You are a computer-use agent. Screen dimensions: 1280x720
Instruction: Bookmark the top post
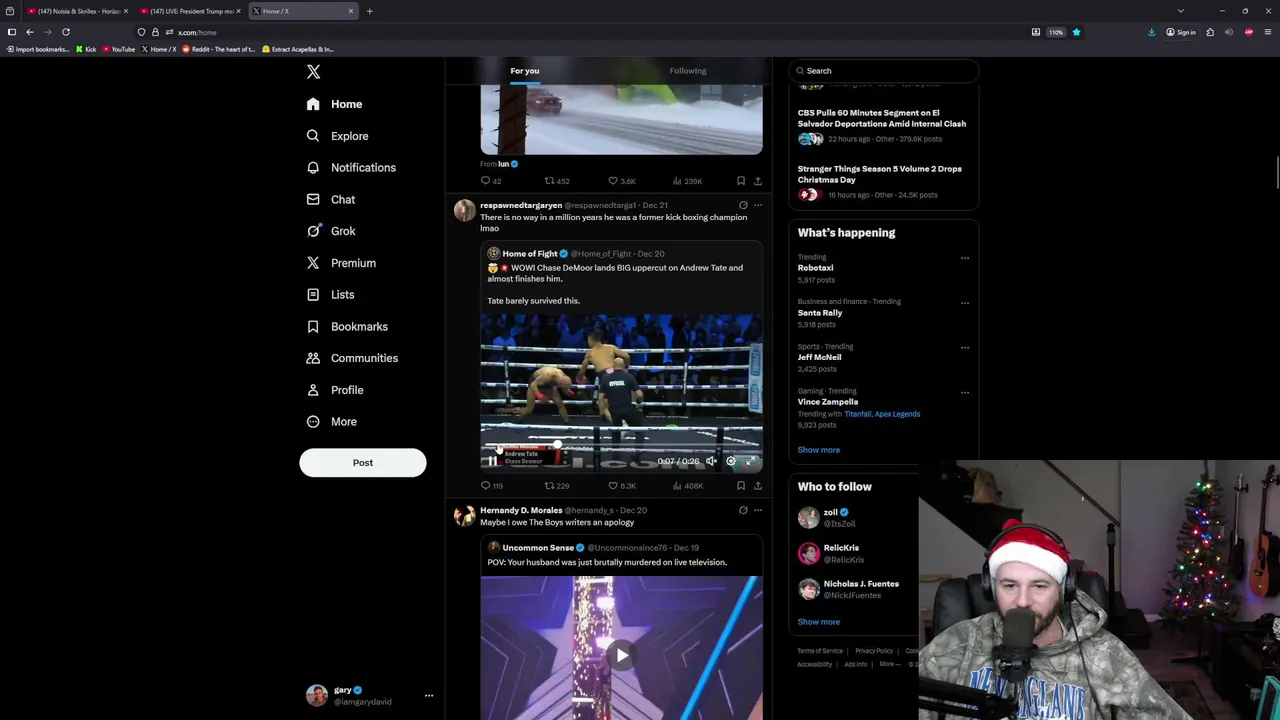(x=741, y=181)
